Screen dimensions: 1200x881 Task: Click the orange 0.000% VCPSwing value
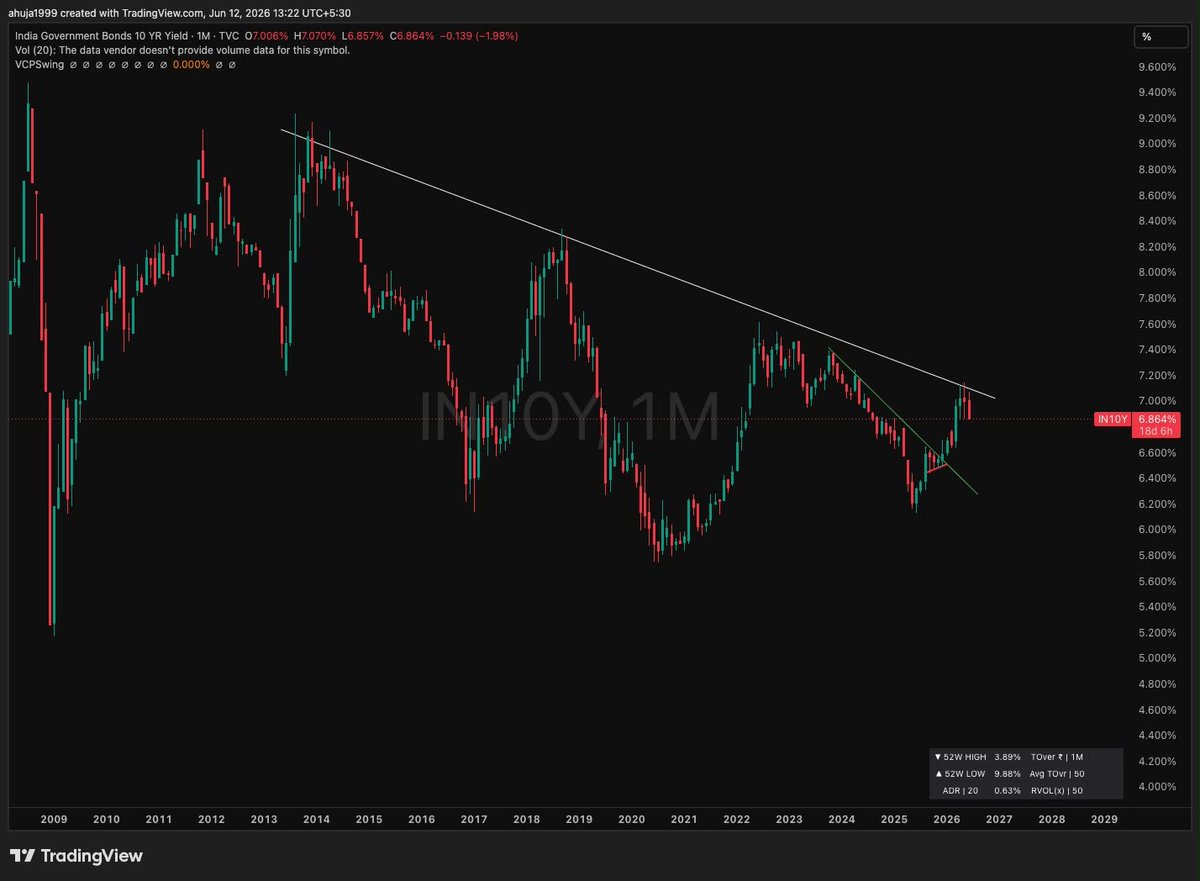point(192,63)
